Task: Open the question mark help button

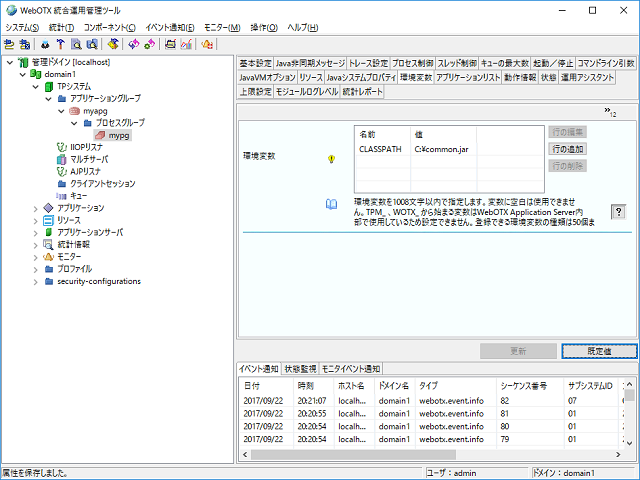Action: click(619, 211)
